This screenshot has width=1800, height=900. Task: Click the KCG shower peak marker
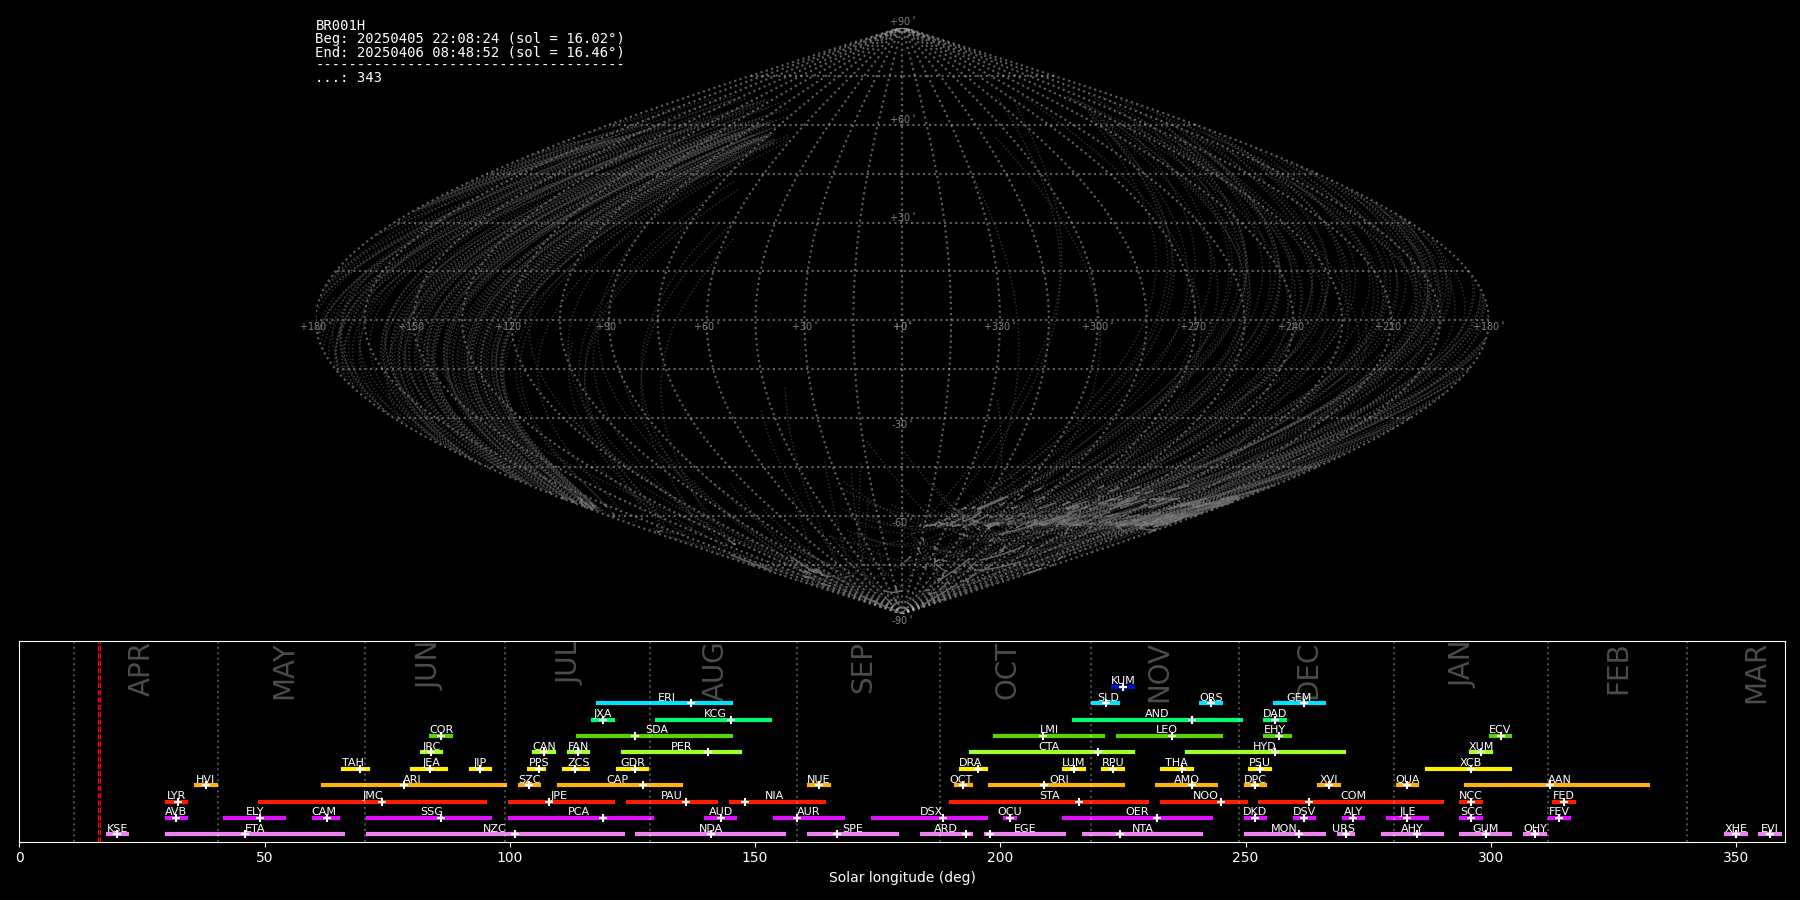click(730, 719)
